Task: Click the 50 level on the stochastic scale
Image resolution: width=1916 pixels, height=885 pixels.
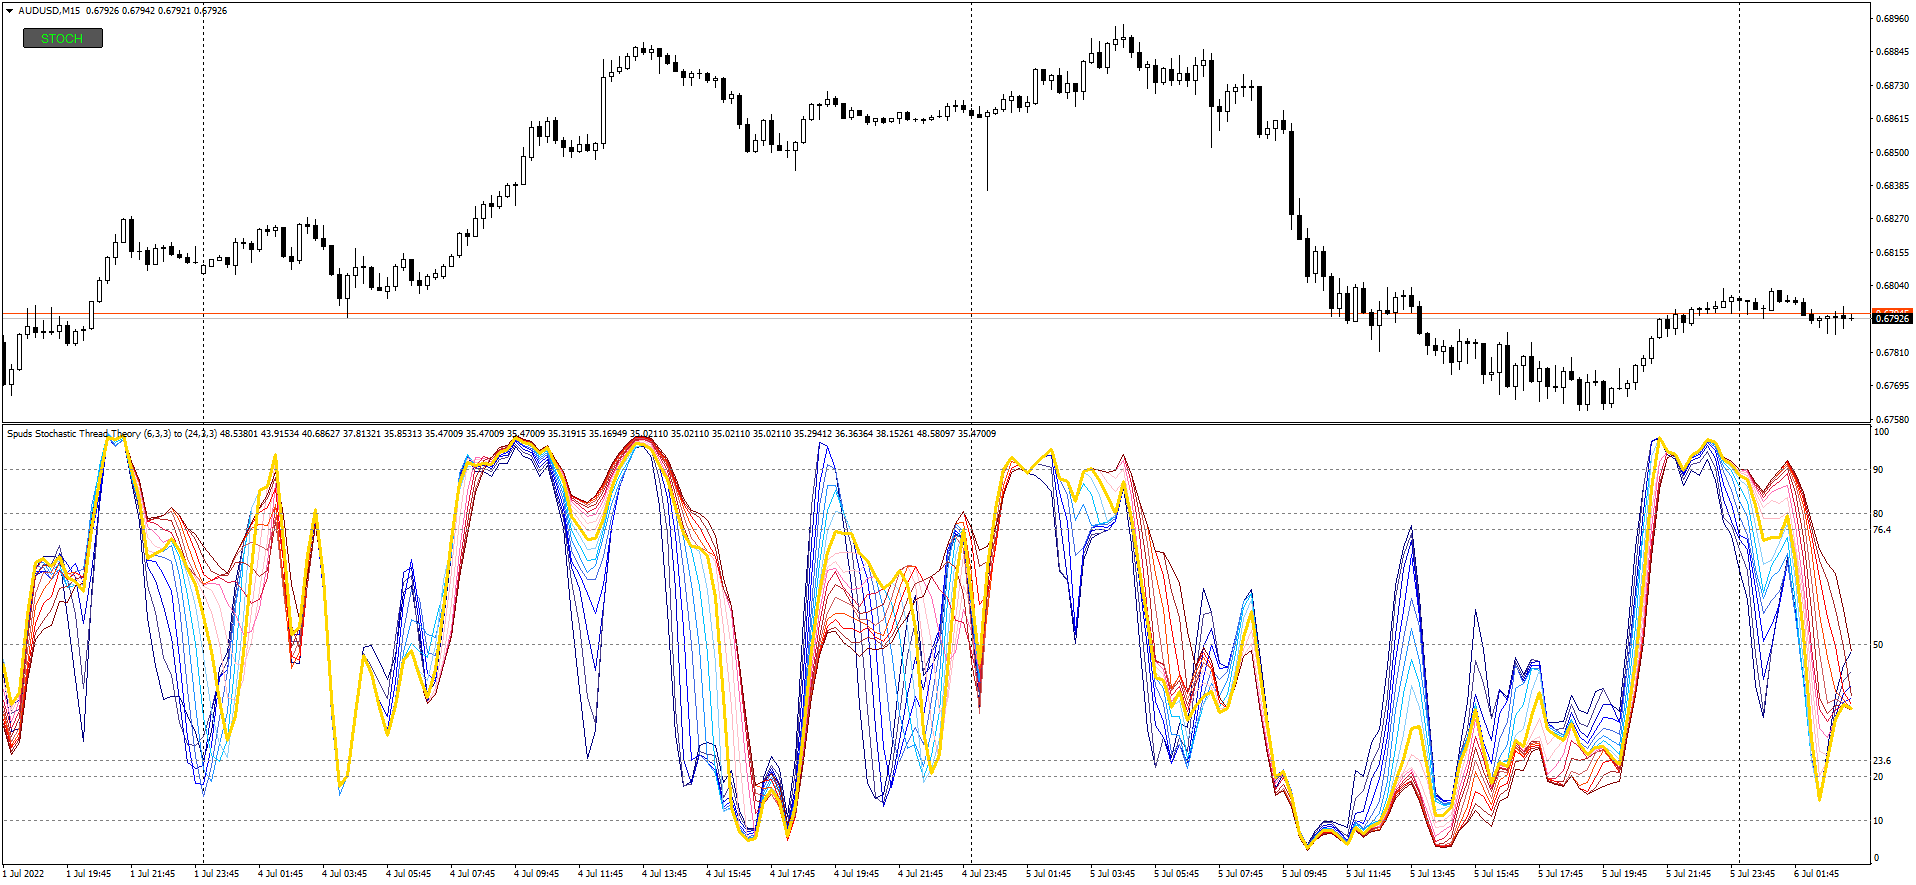Action: [1878, 645]
